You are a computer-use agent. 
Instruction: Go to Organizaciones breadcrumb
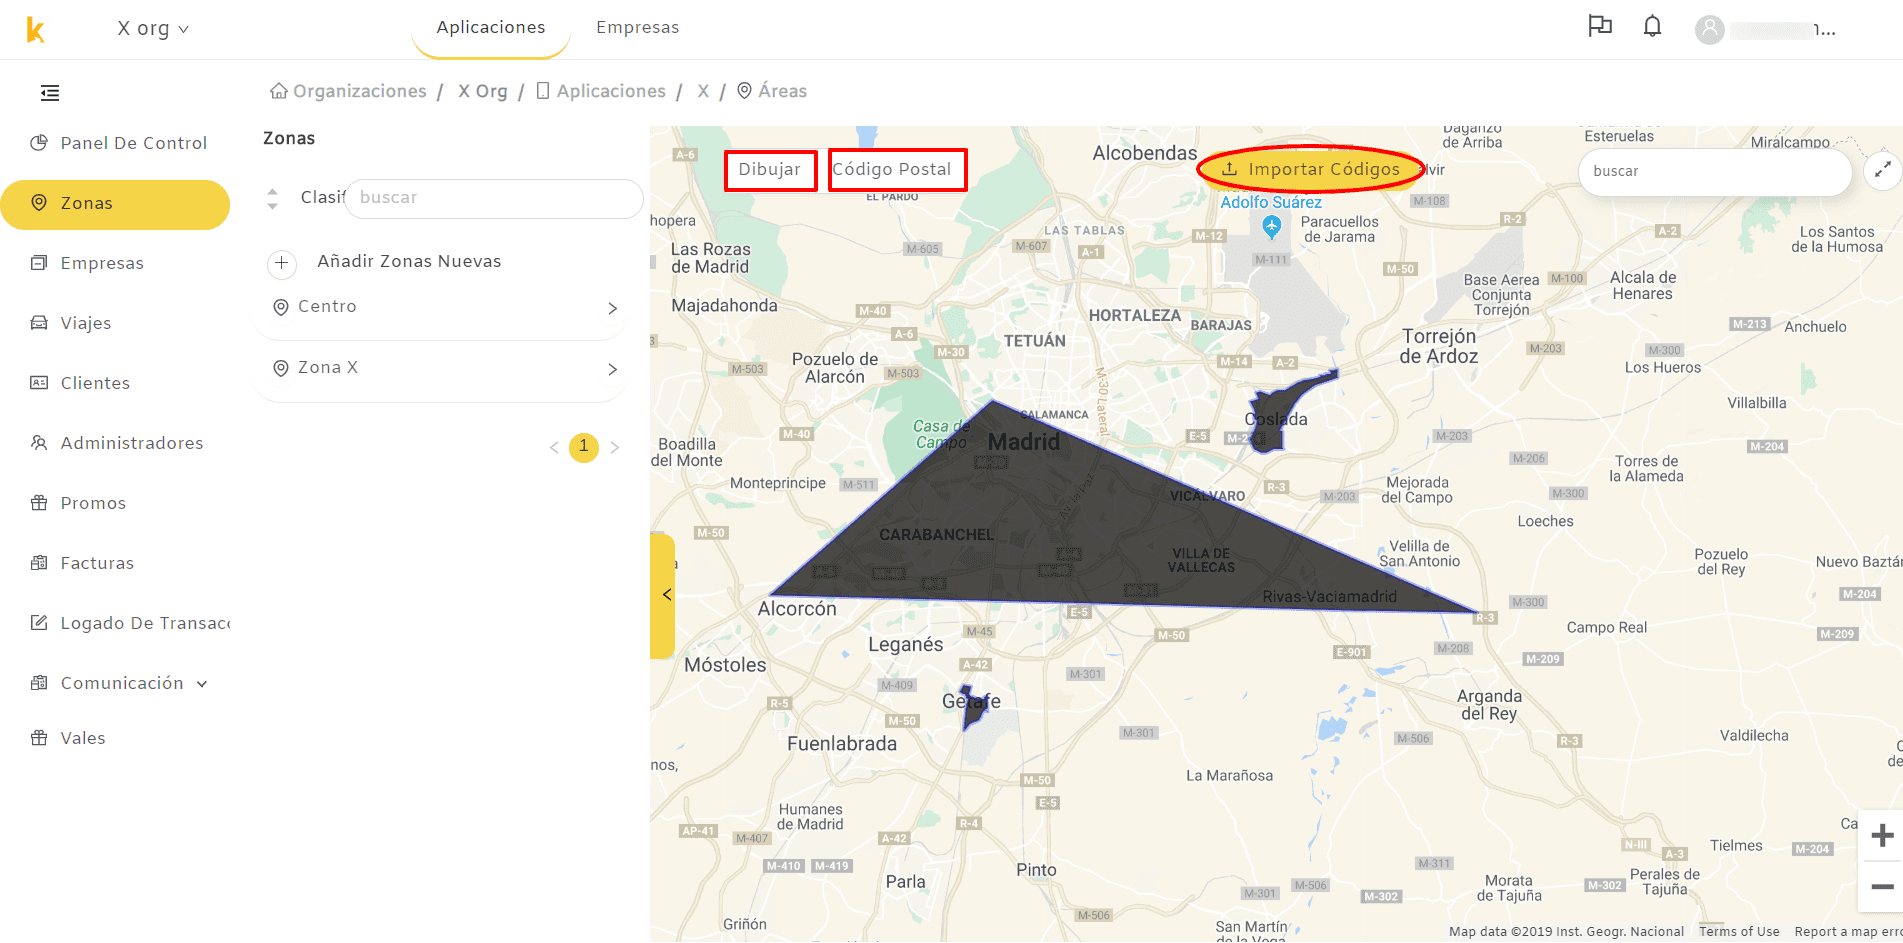(x=348, y=91)
